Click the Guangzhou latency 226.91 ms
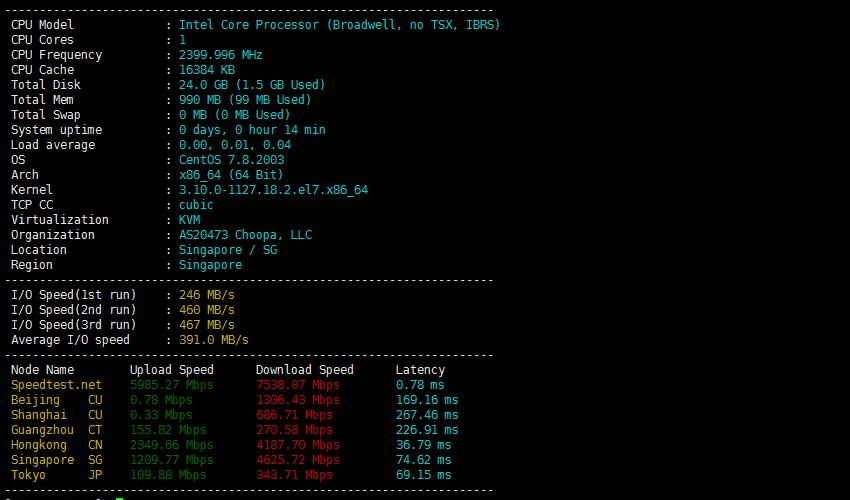This screenshot has height=500, width=850. 427,430
